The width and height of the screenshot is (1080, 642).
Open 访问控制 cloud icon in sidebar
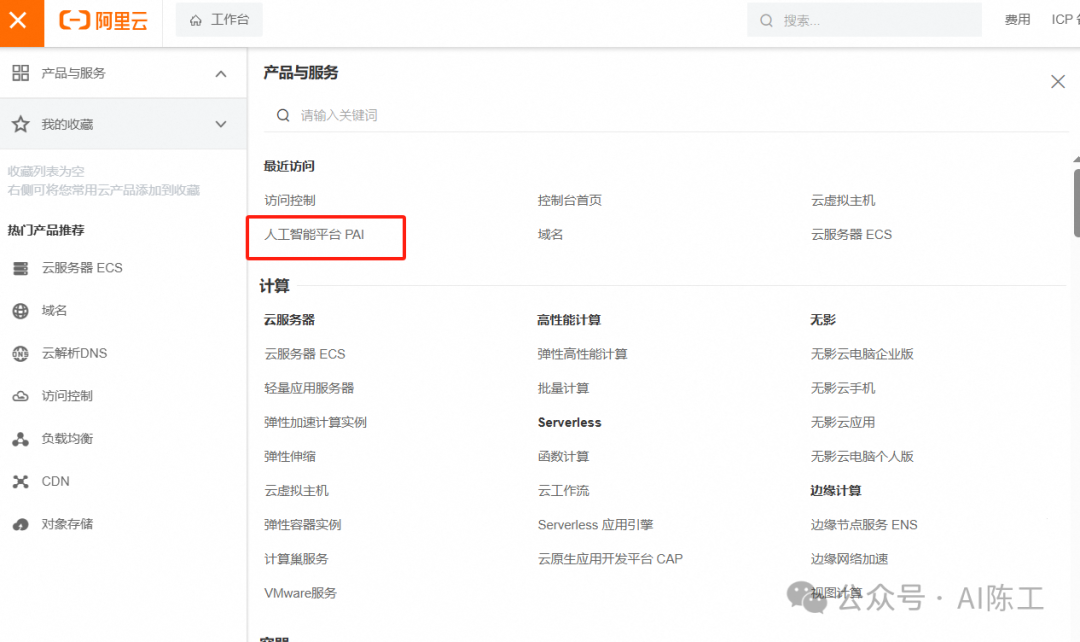tap(21, 397)
